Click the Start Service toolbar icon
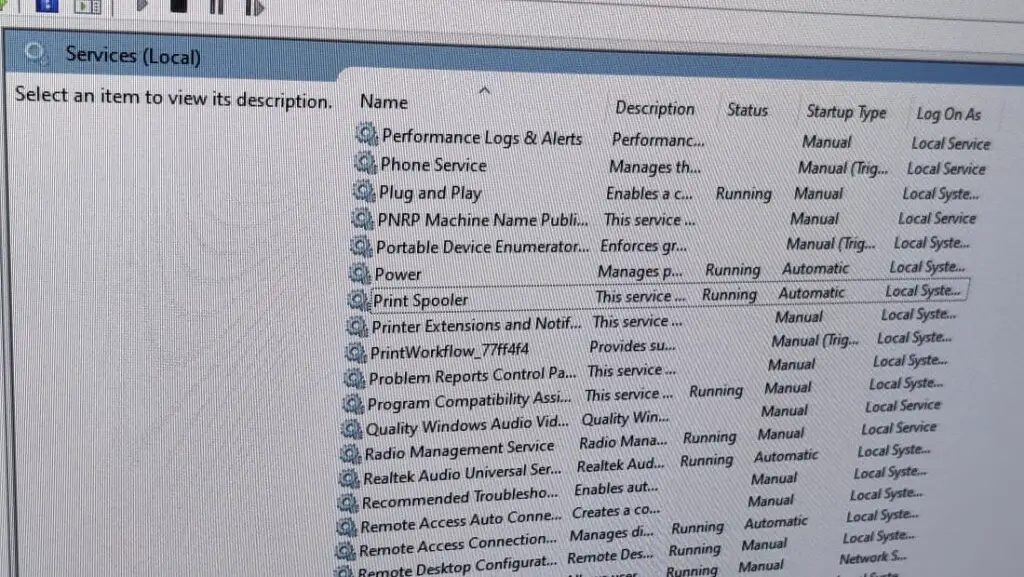 [x=142, y=7]
